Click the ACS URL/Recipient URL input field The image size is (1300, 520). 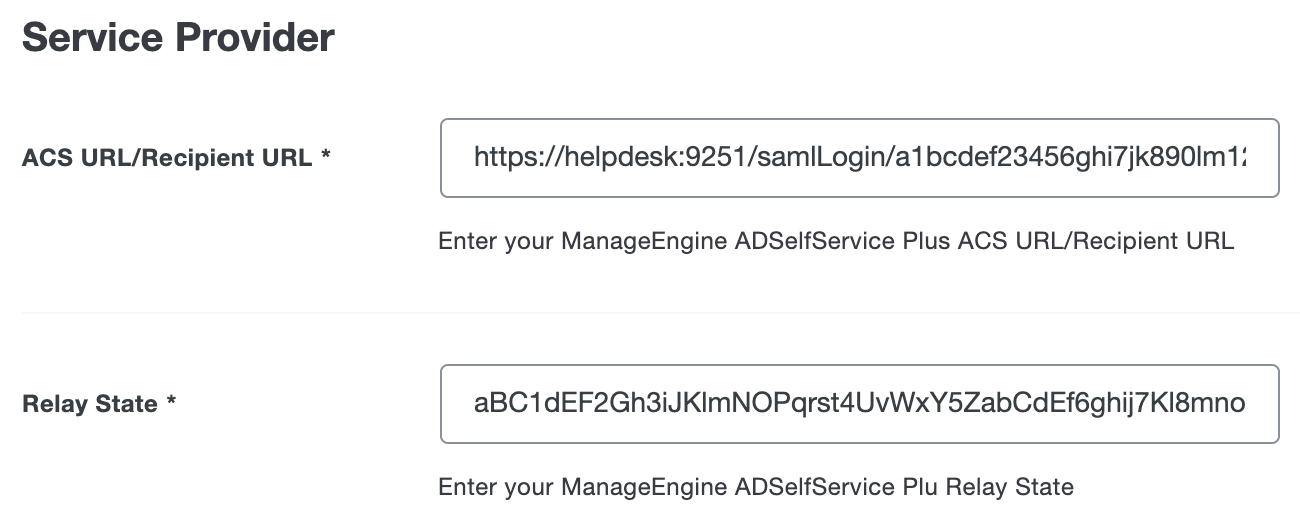click(858, 158)
